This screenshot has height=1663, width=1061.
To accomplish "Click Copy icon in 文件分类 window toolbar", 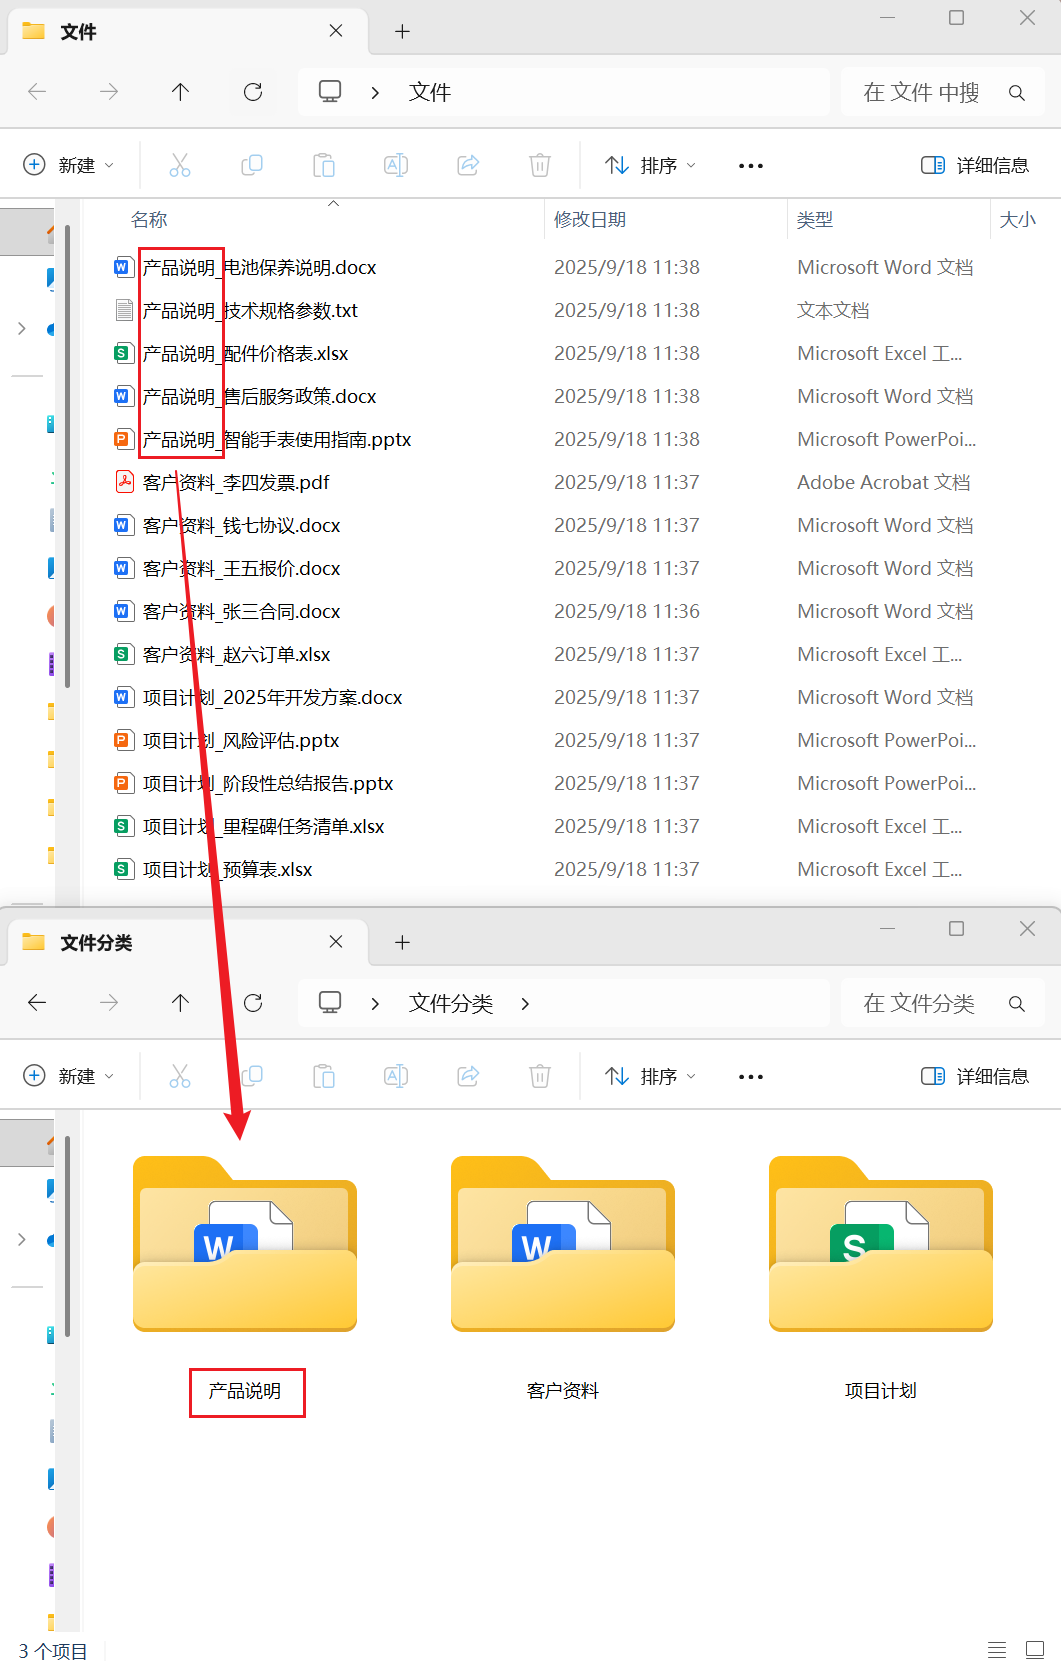I will (x=252, y=1076).
